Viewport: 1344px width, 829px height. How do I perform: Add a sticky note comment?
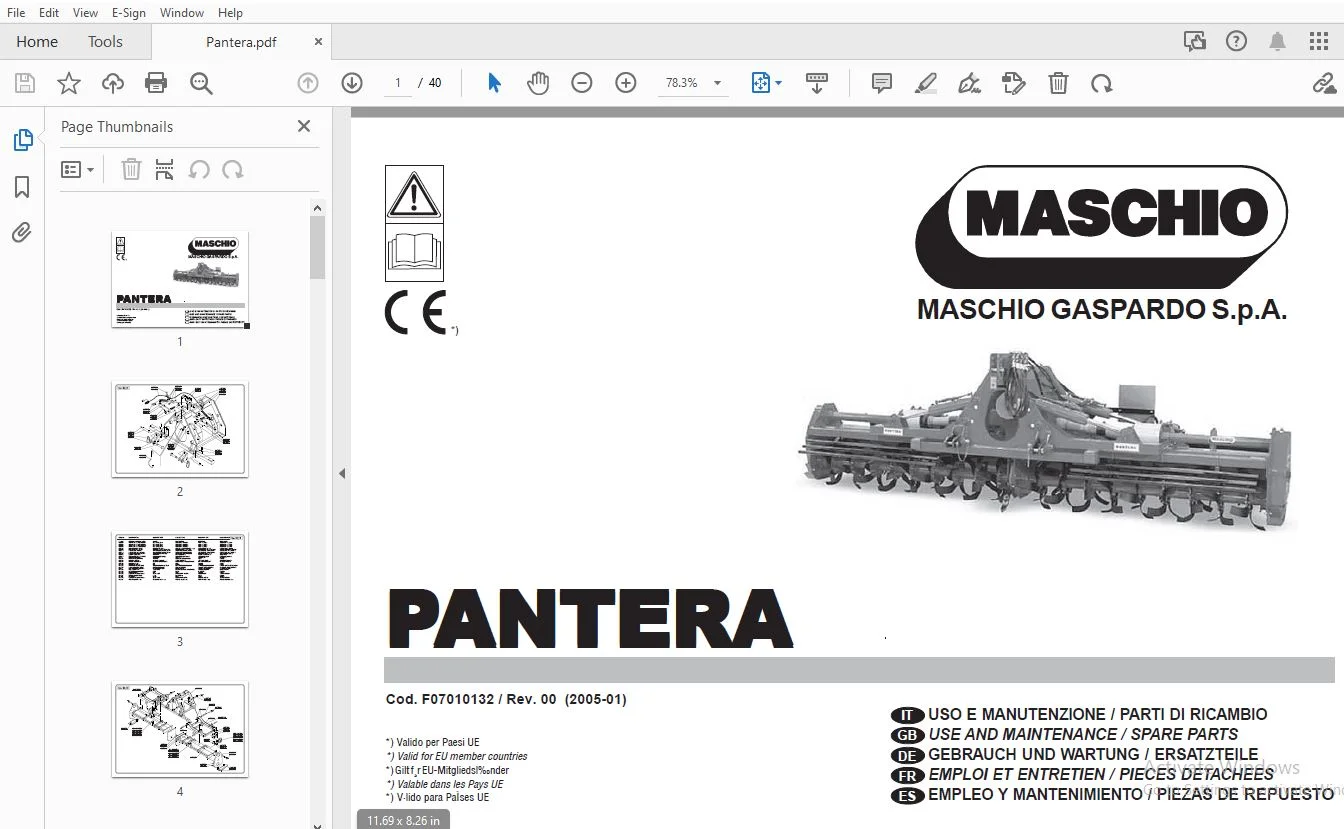[882, 83]
